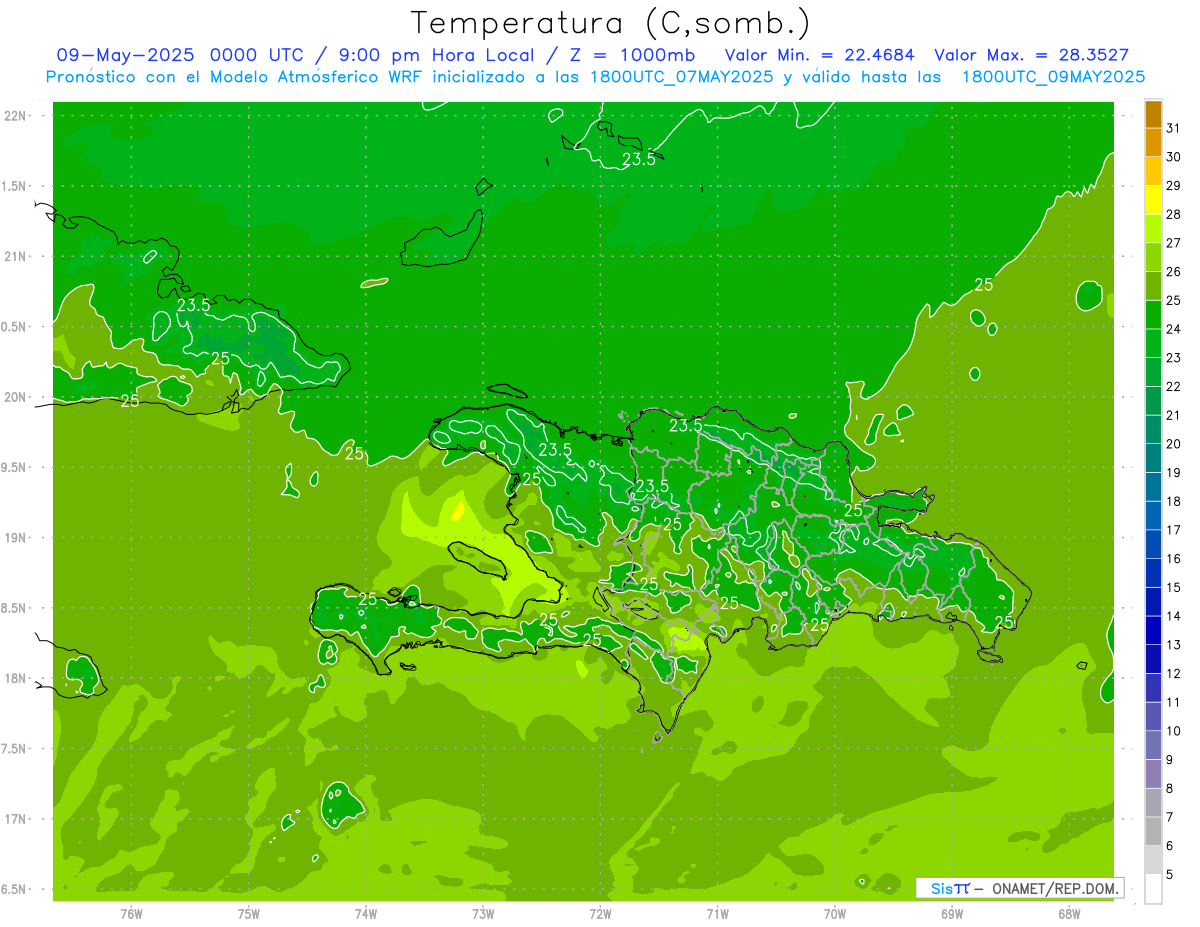Click the 74W longitude axis label
The image size is (1200, 927).
(x=366, y=914)
